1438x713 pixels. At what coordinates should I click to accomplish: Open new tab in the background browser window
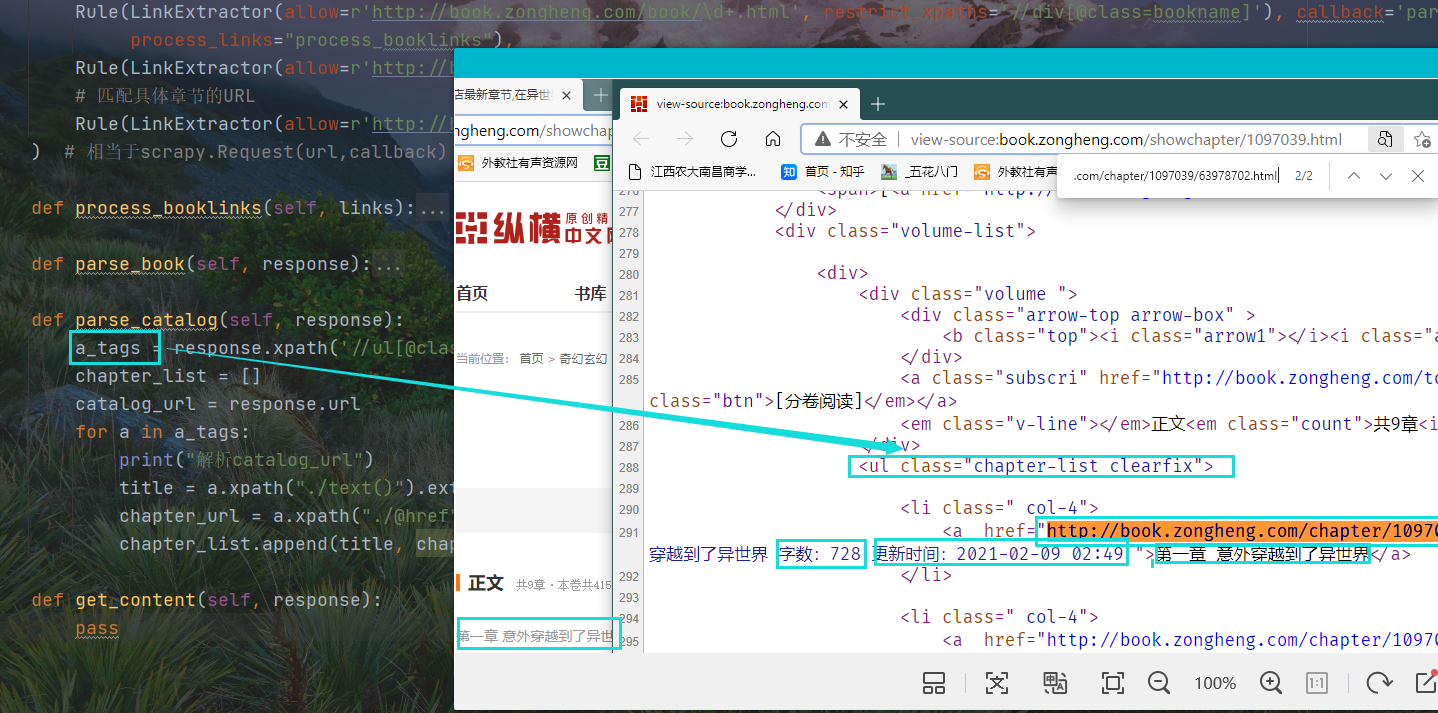point(600,95)
